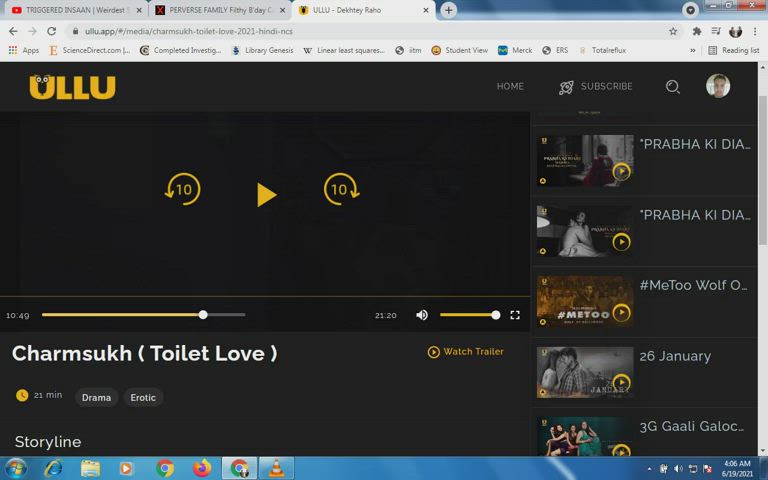
Task: Launch Internet Explorer from the taskbar
Action: (53, 469)
